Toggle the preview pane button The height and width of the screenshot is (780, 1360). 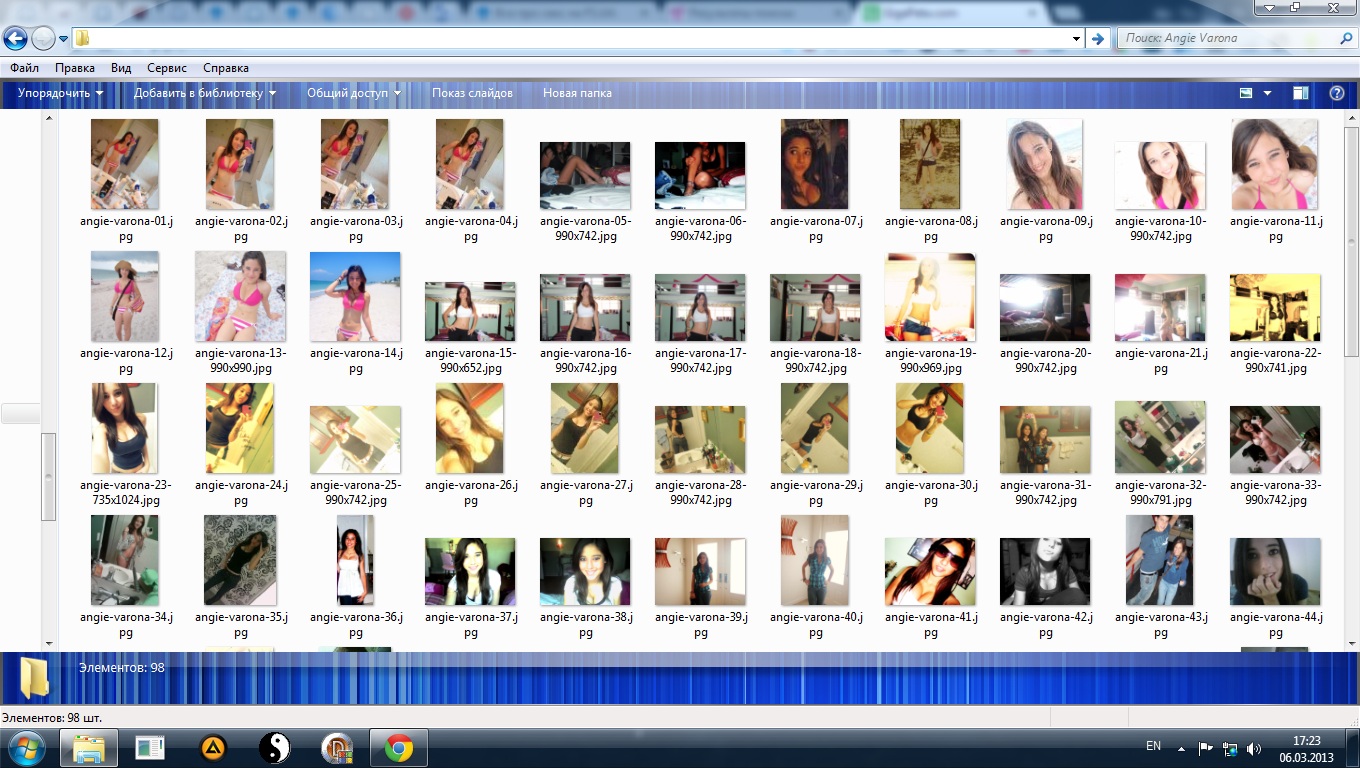point(1301,93)
